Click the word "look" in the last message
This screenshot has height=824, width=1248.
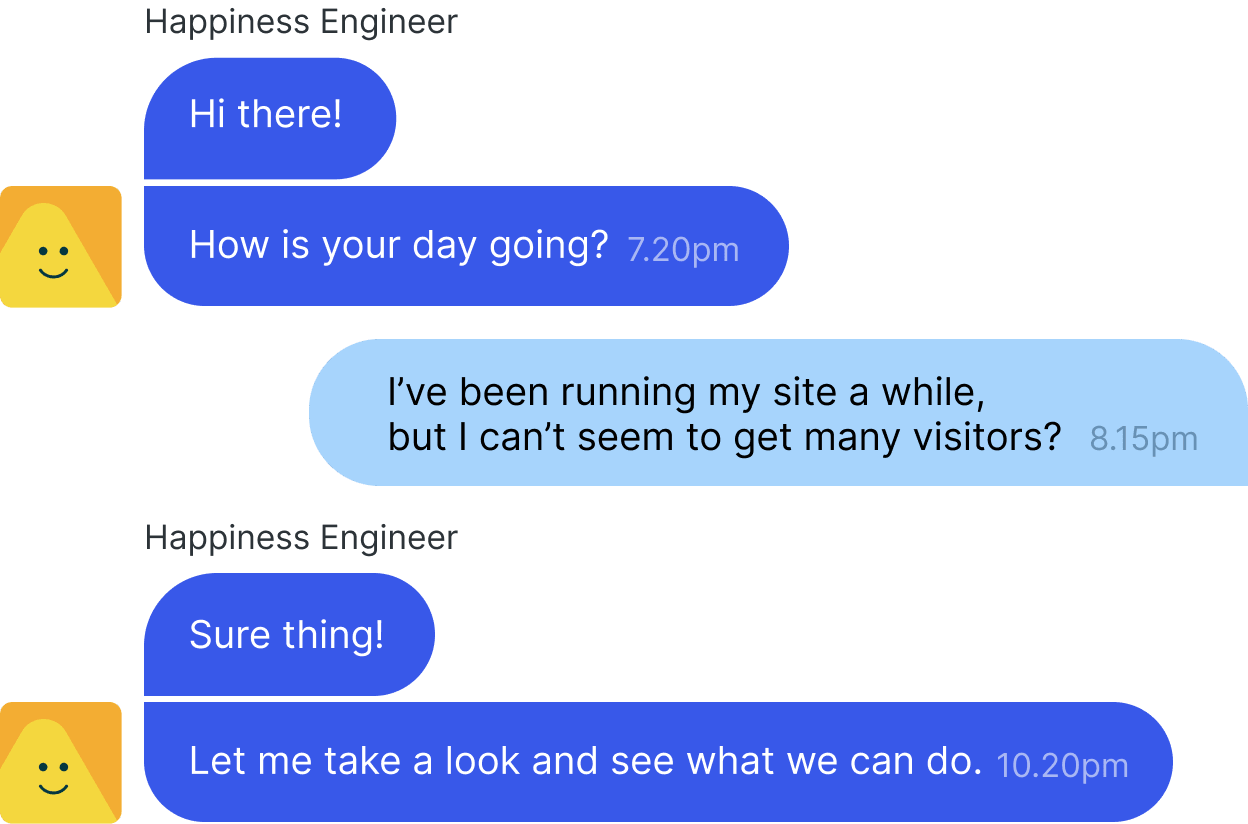click(x=483, y=761)
